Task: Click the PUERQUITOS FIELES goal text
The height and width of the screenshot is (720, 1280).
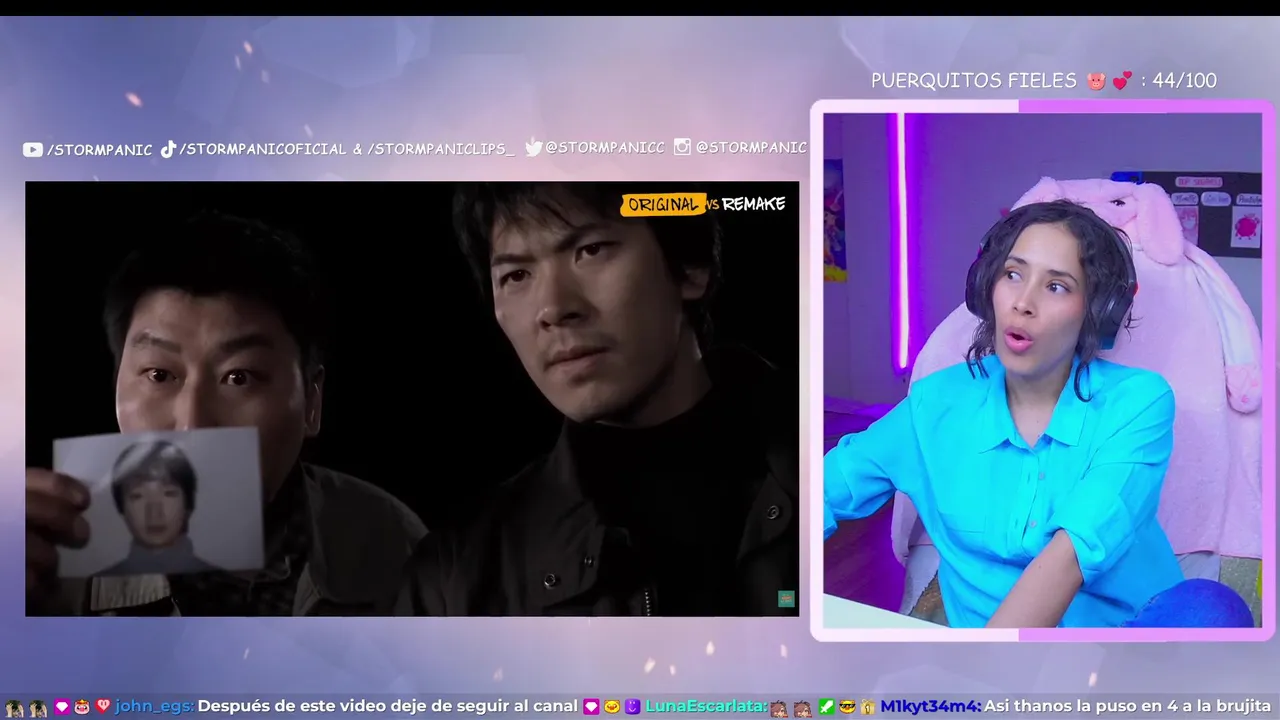Action: 973,81
